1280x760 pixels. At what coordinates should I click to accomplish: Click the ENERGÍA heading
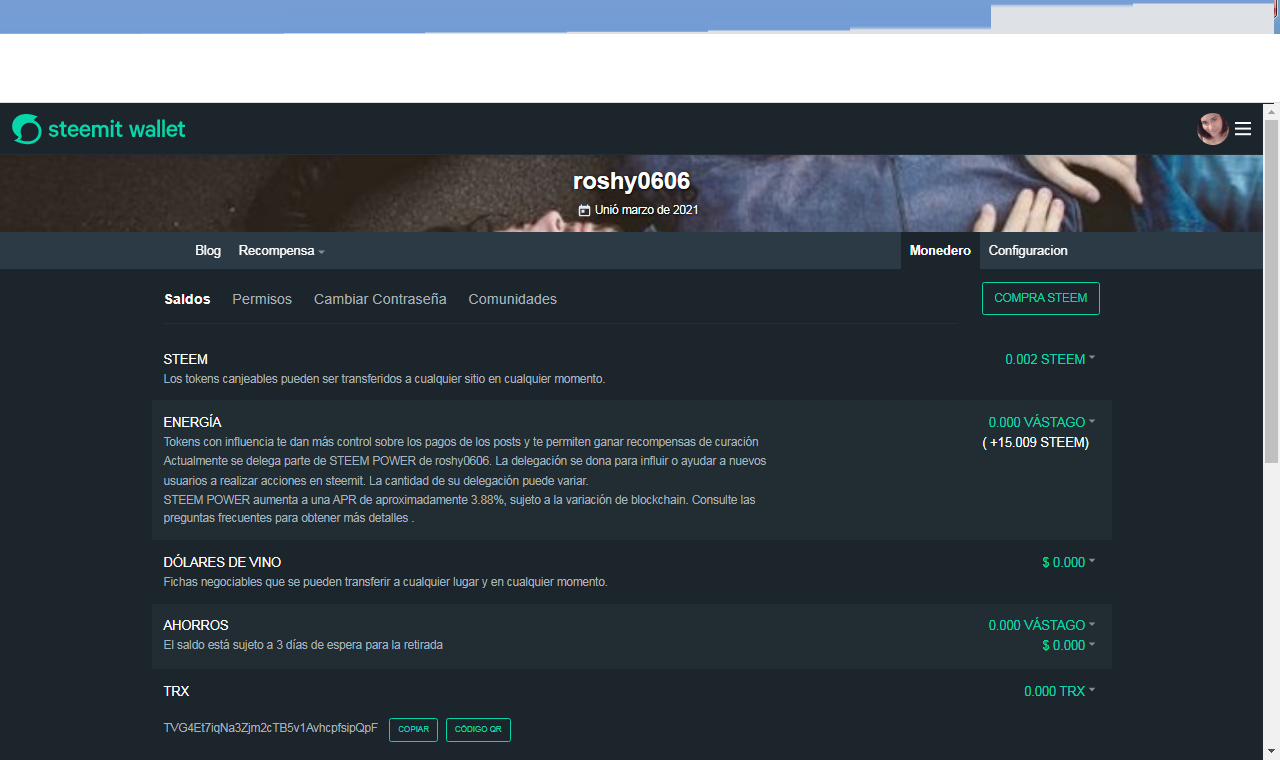(x=192, y=422)
